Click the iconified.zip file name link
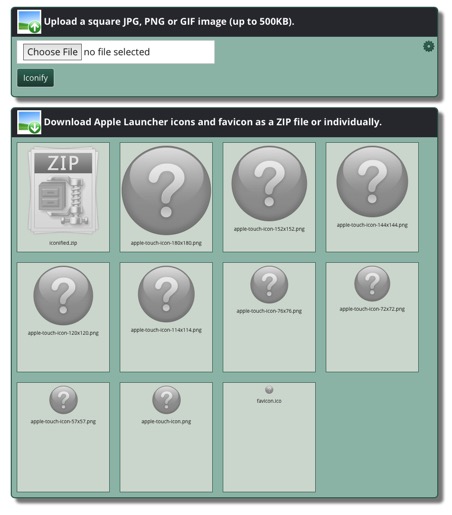The image size is (452, 515). (x=63, y=243)
